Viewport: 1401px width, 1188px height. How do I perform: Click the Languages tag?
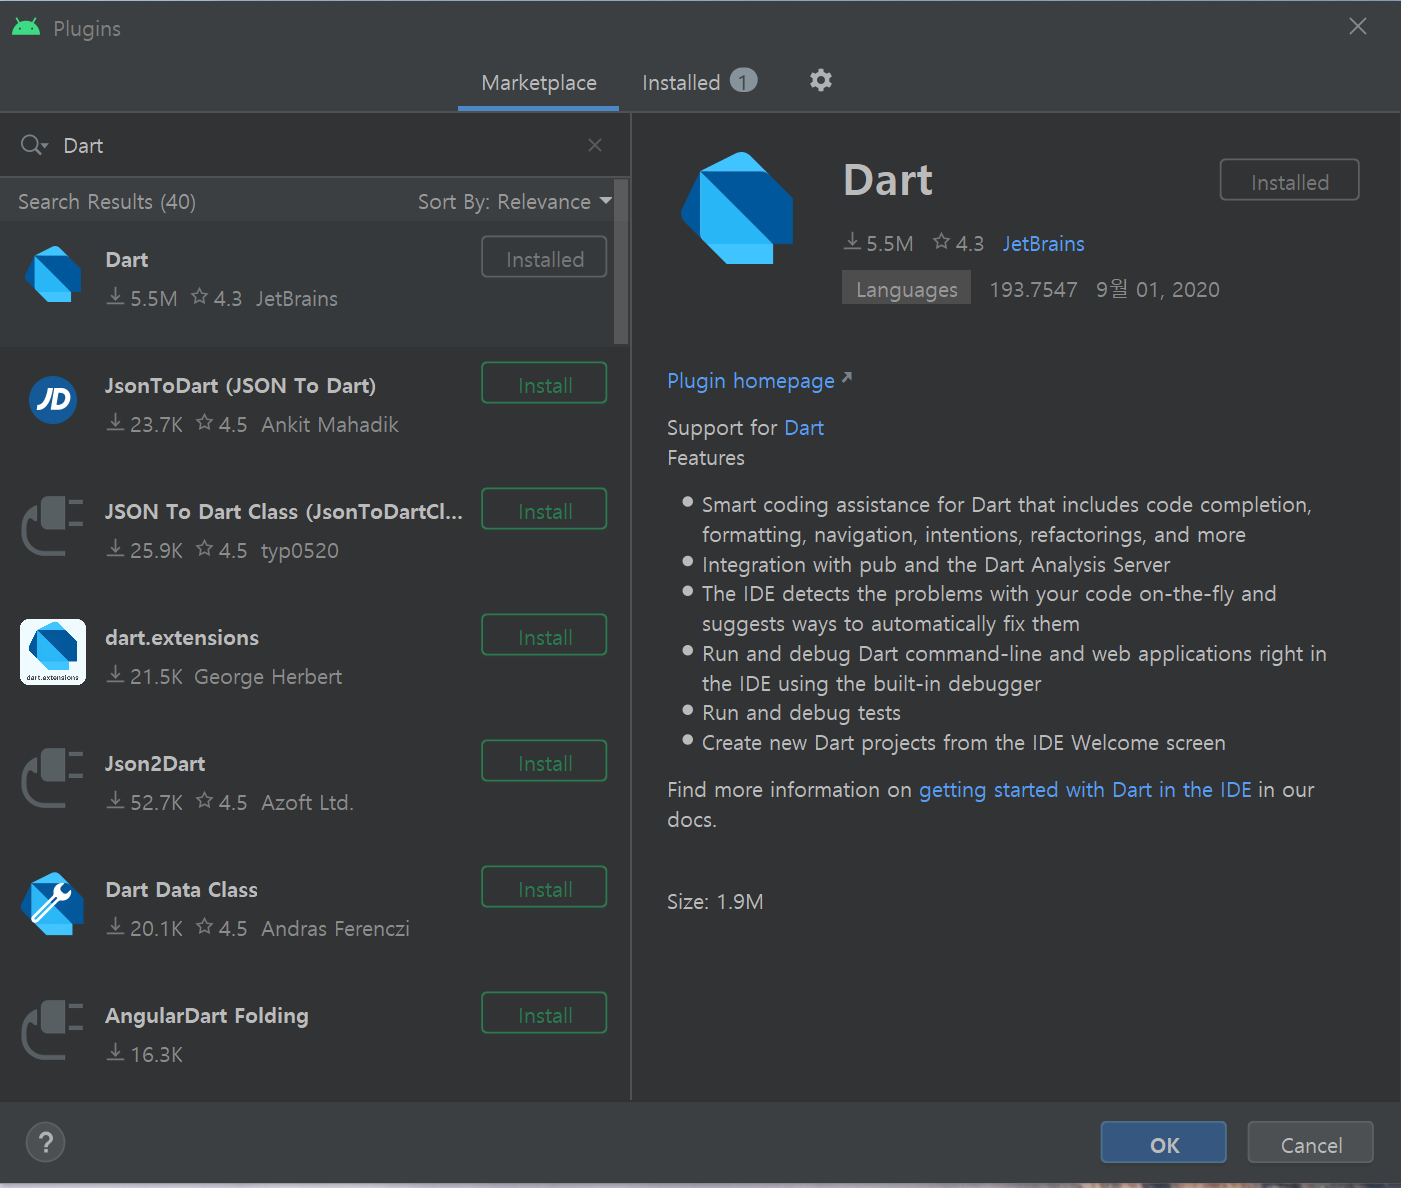(906, 288)
